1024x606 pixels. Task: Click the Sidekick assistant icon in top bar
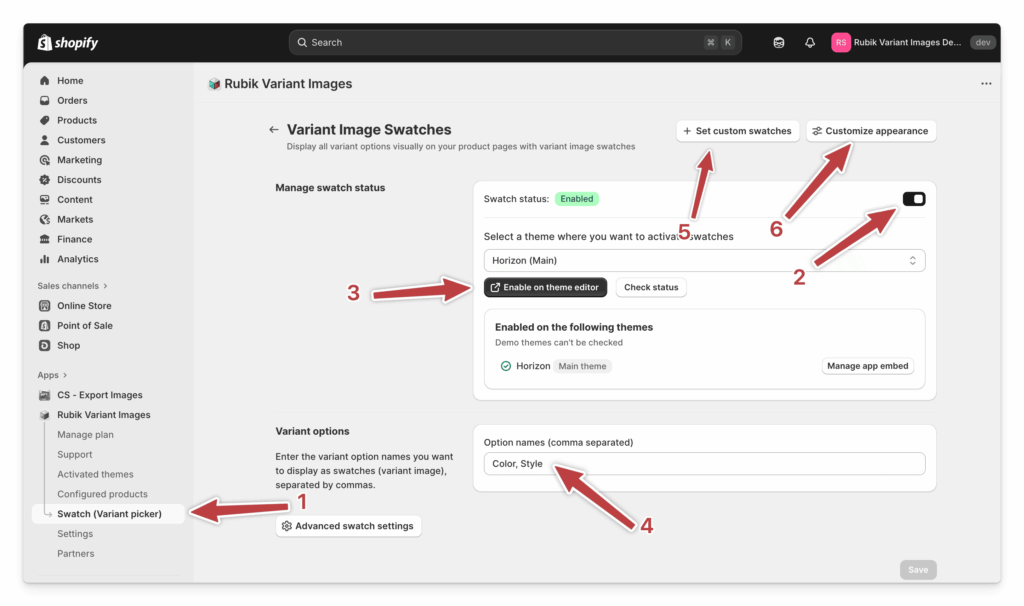[x=778, y=42]
